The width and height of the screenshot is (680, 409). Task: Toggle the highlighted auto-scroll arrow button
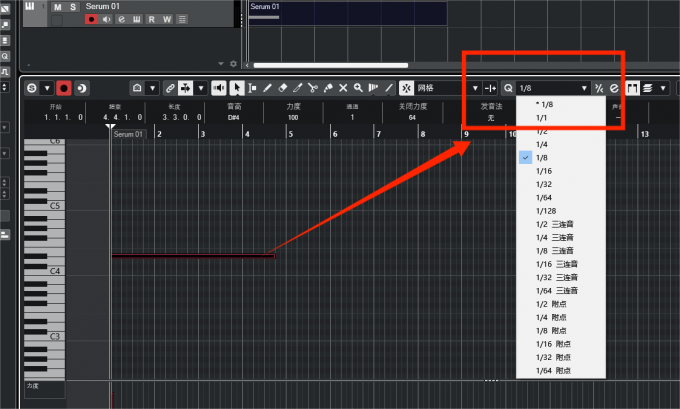coord(186,88)
